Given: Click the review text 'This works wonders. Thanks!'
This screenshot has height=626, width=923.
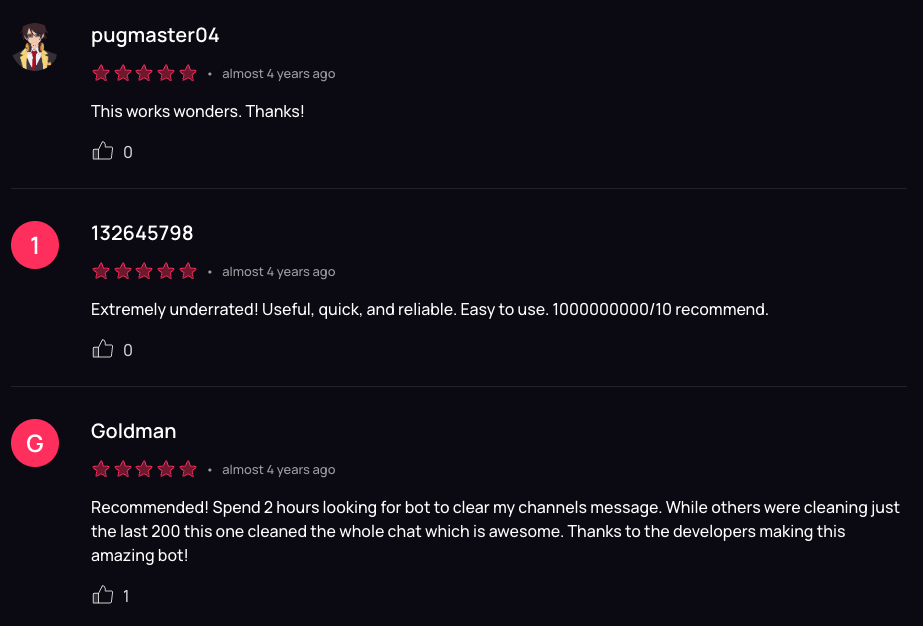Looking at the screenshot, I should (197, 111).
